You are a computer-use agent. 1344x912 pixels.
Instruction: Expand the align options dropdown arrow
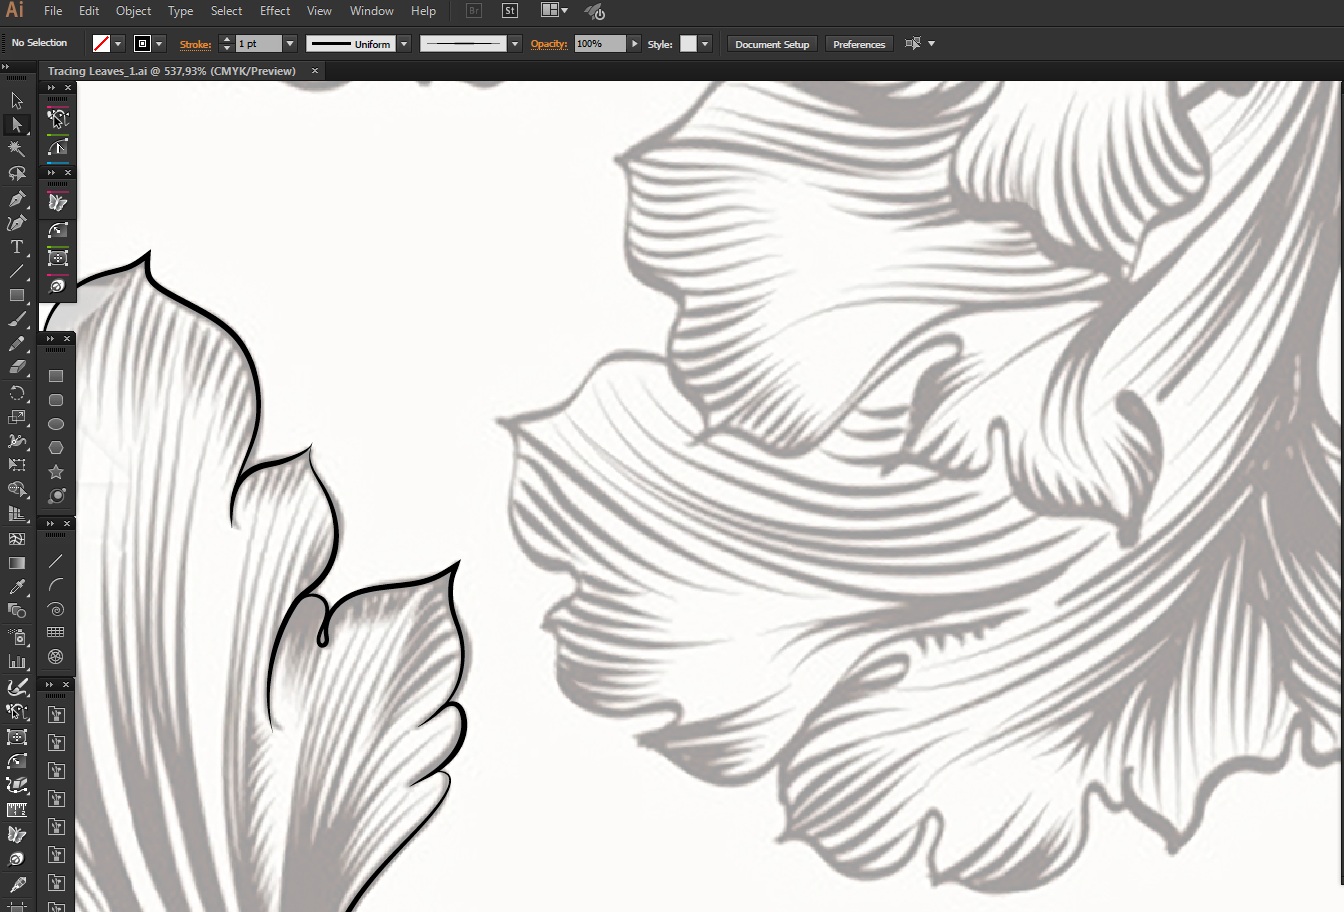pos(932,44)
